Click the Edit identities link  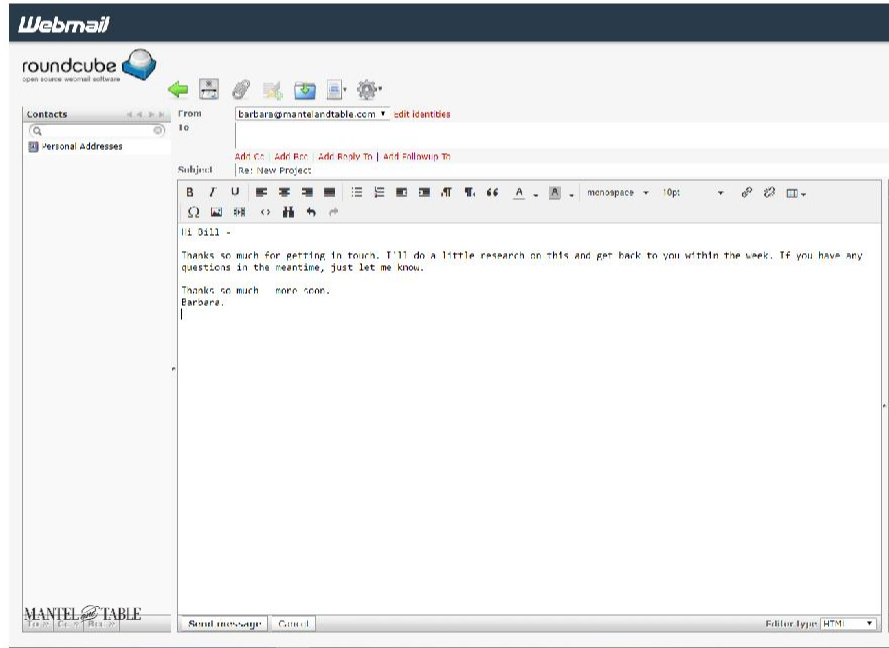point(422,114)
